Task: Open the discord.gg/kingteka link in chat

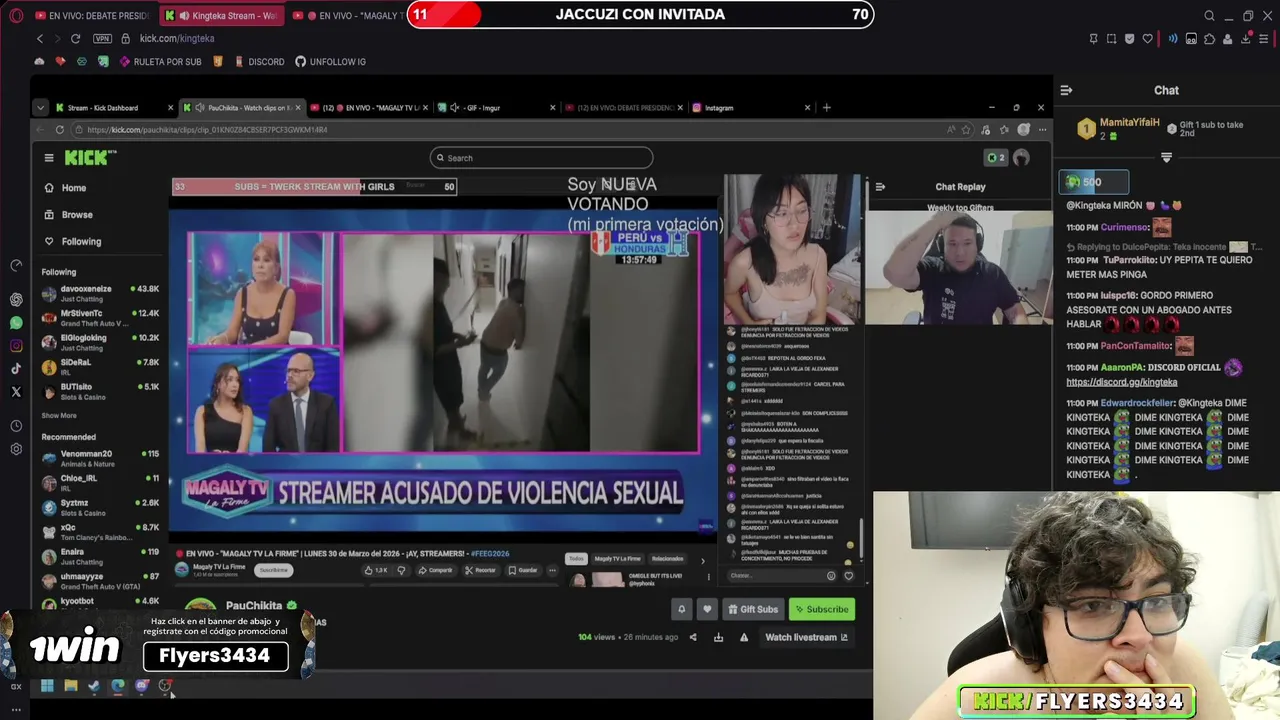Action: tap(1121, 382)
